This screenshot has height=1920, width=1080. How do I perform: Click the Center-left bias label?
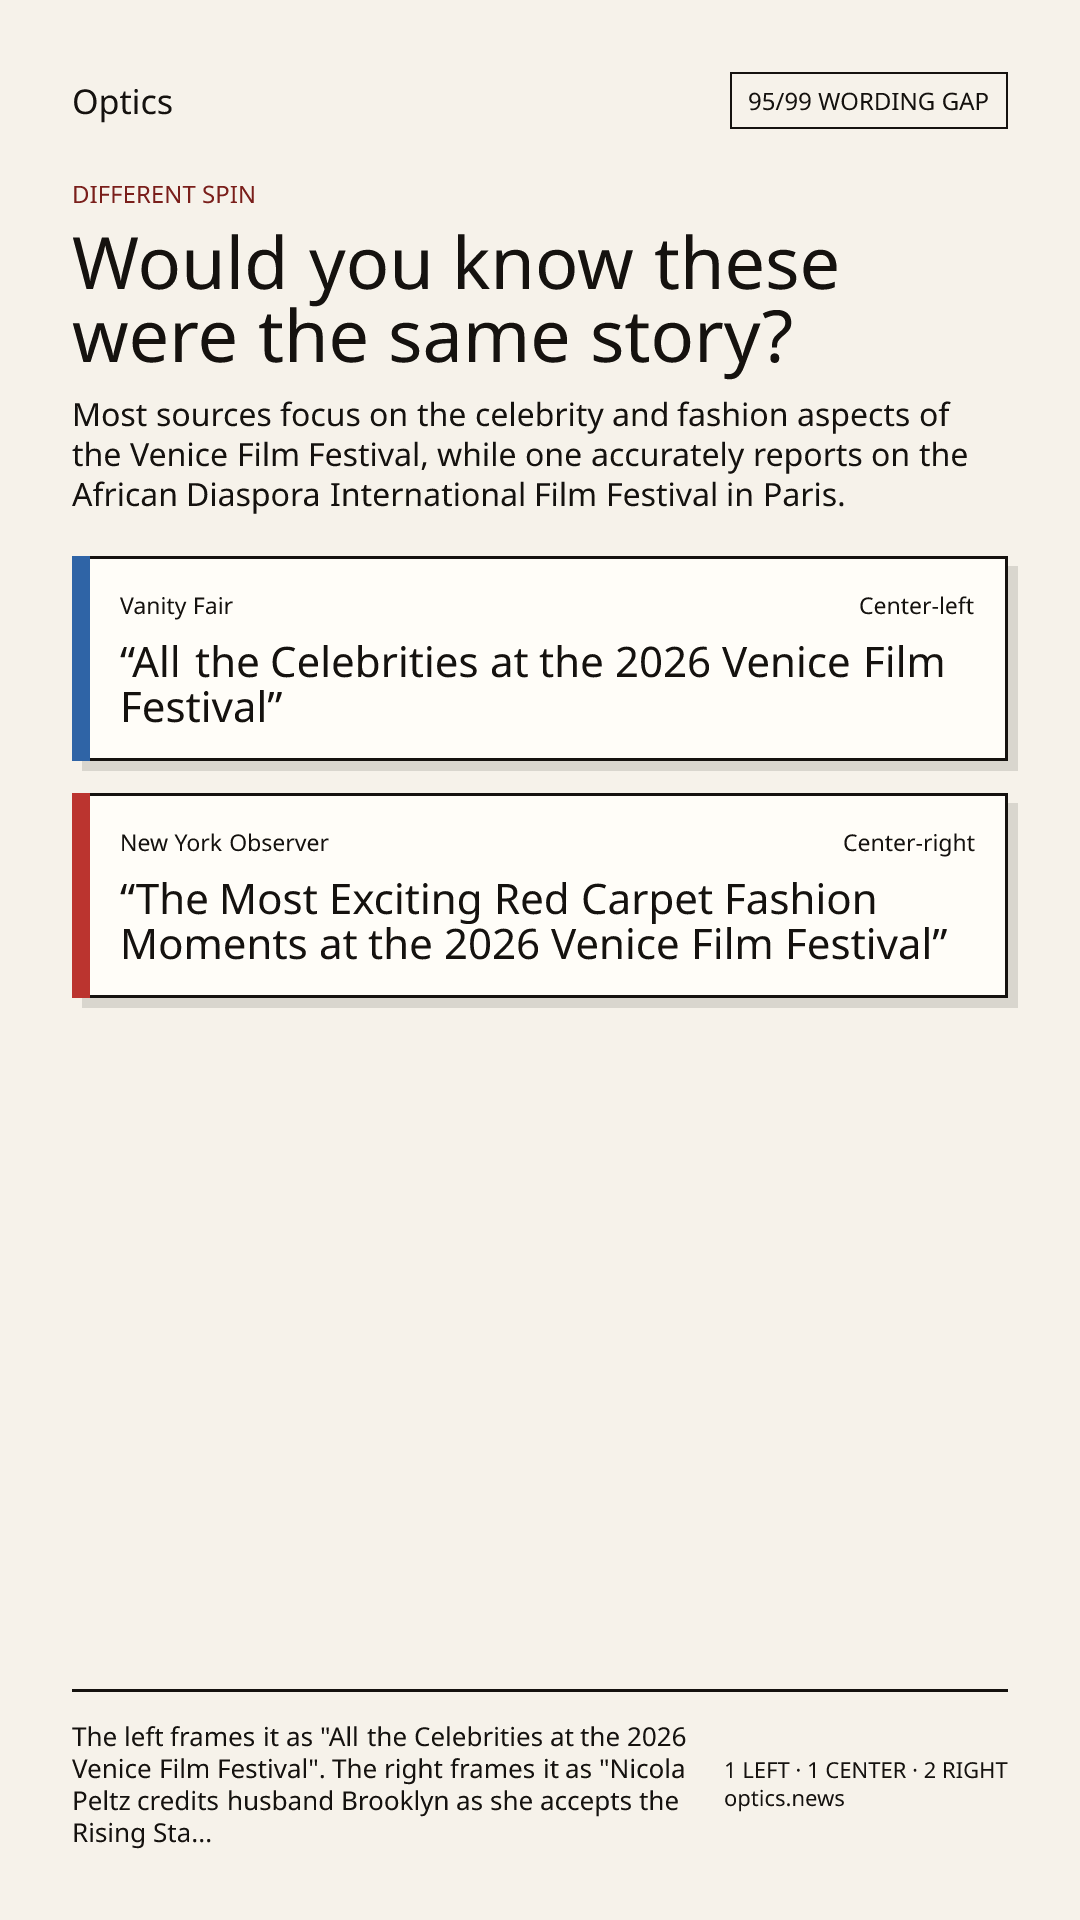[x=916, y=606]
